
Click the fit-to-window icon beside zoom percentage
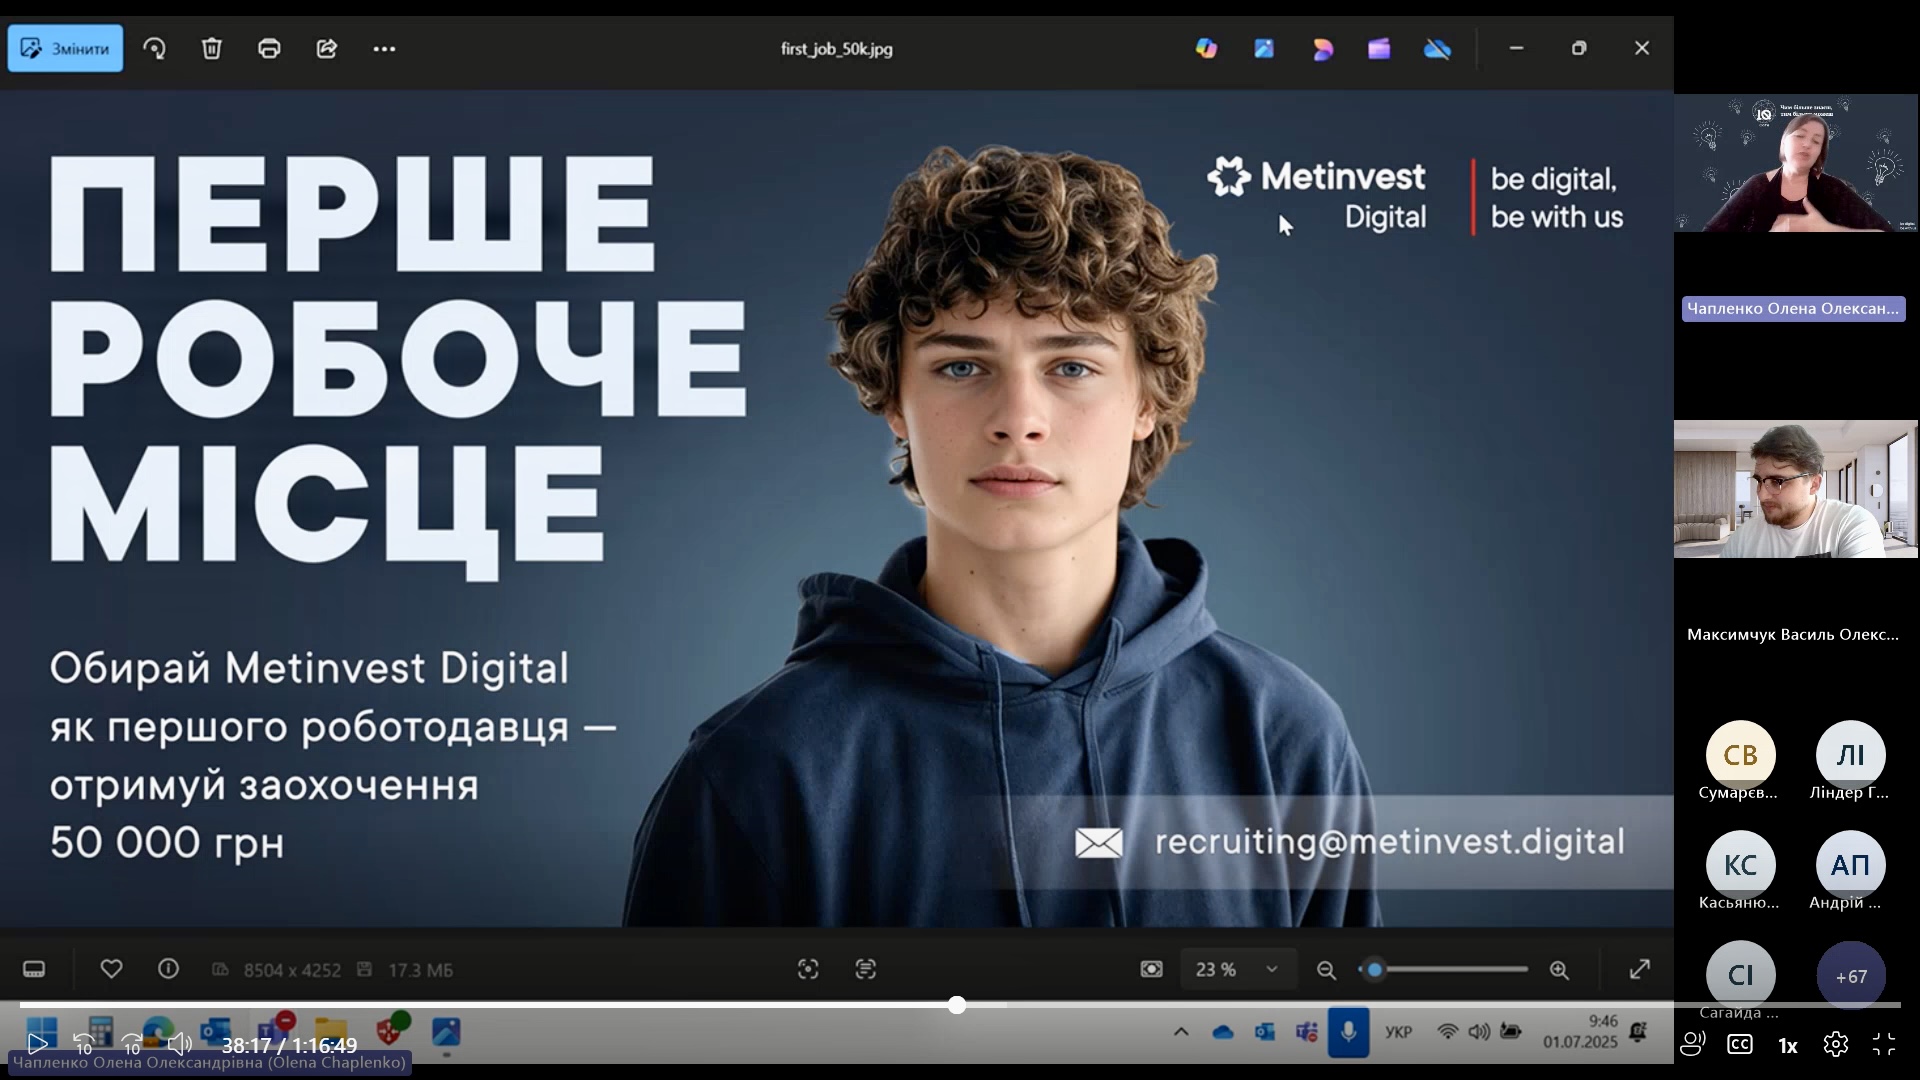(x=1152, y=969)
